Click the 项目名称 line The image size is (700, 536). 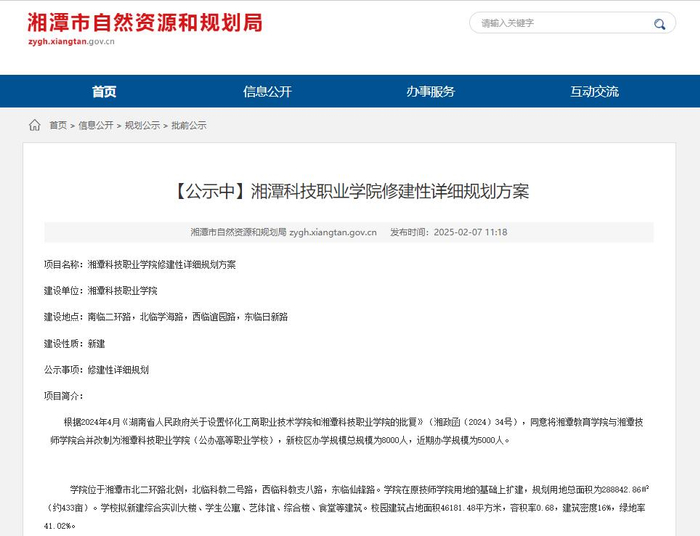[x=140, y=265]
